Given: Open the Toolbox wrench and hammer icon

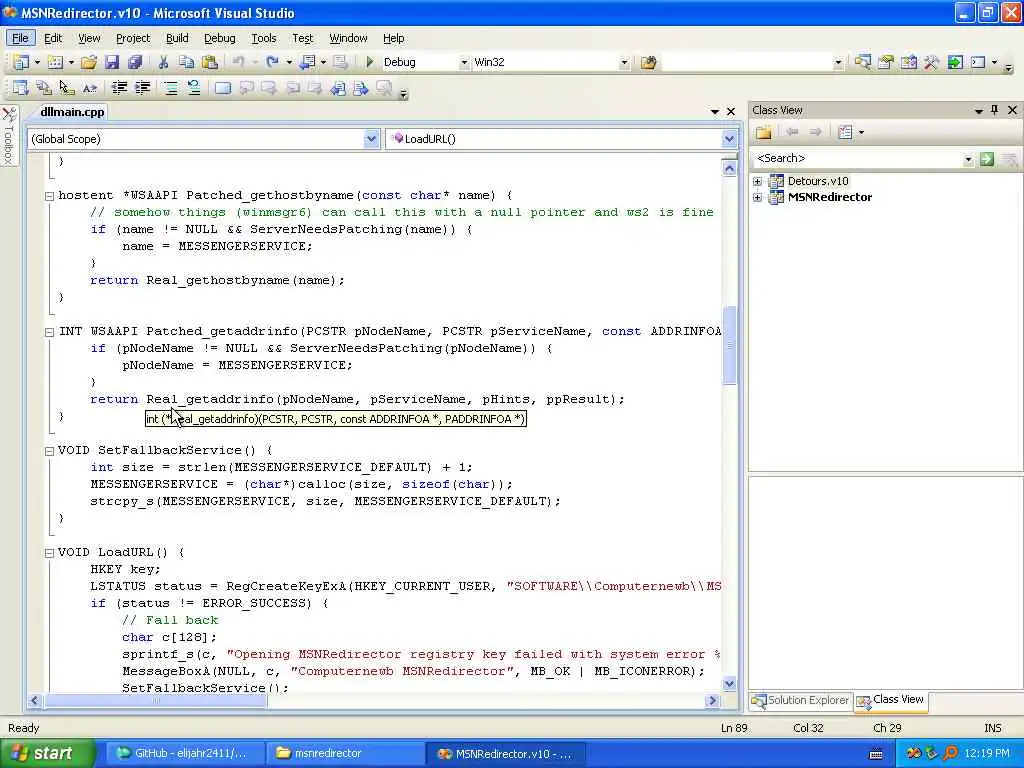Looking at the screenshot, I should click(x=932, y=63).
